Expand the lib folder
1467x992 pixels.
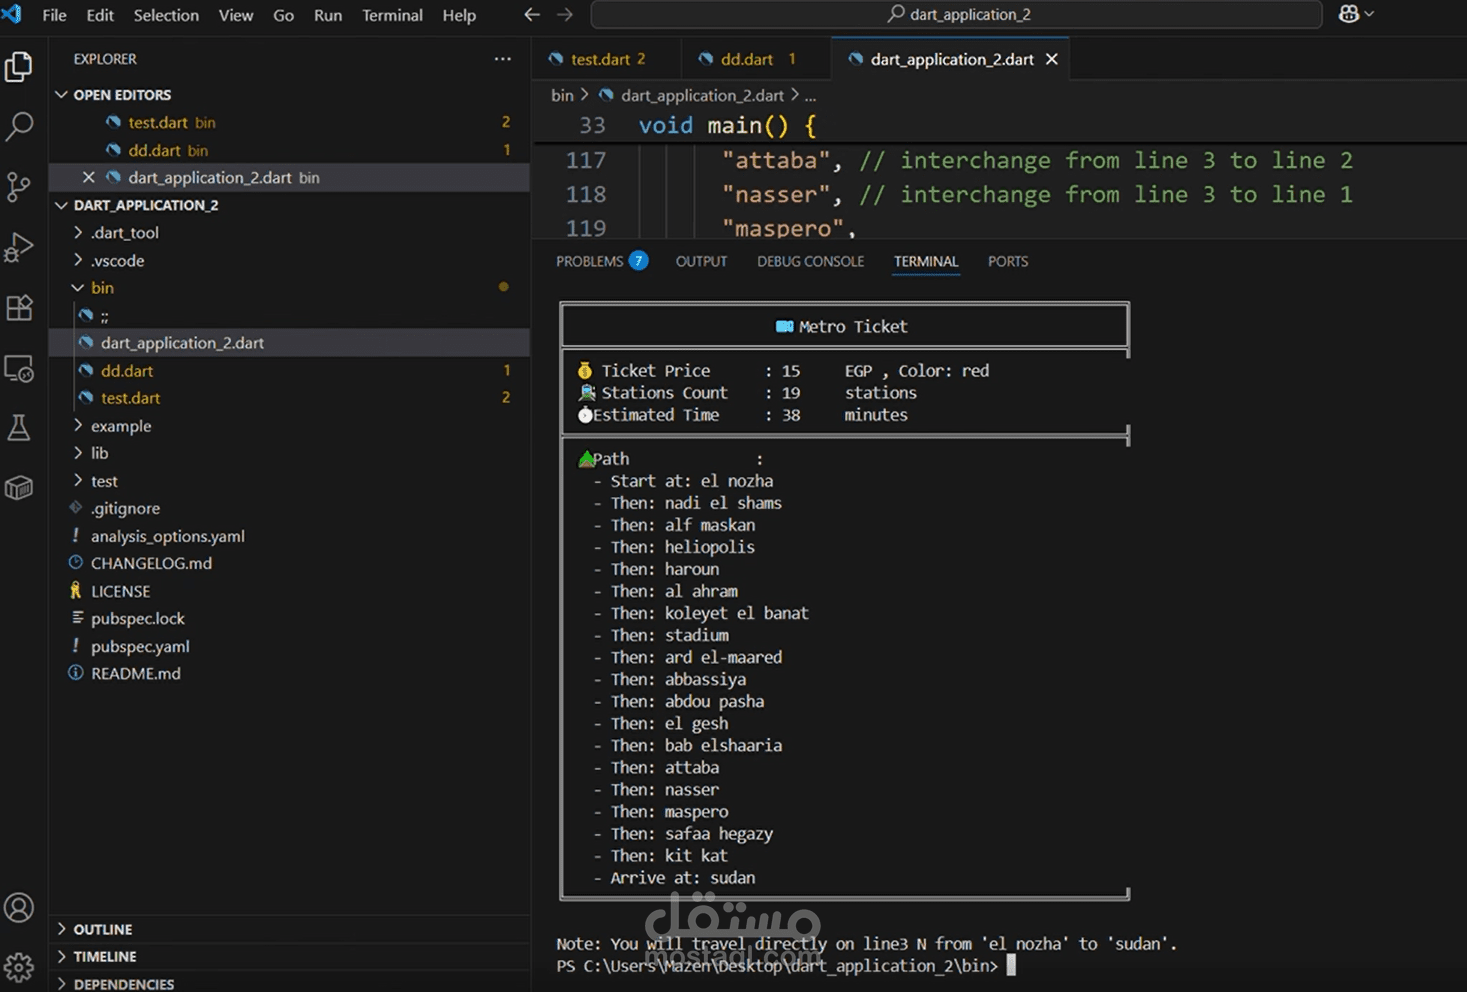click(x=99, y=453)
